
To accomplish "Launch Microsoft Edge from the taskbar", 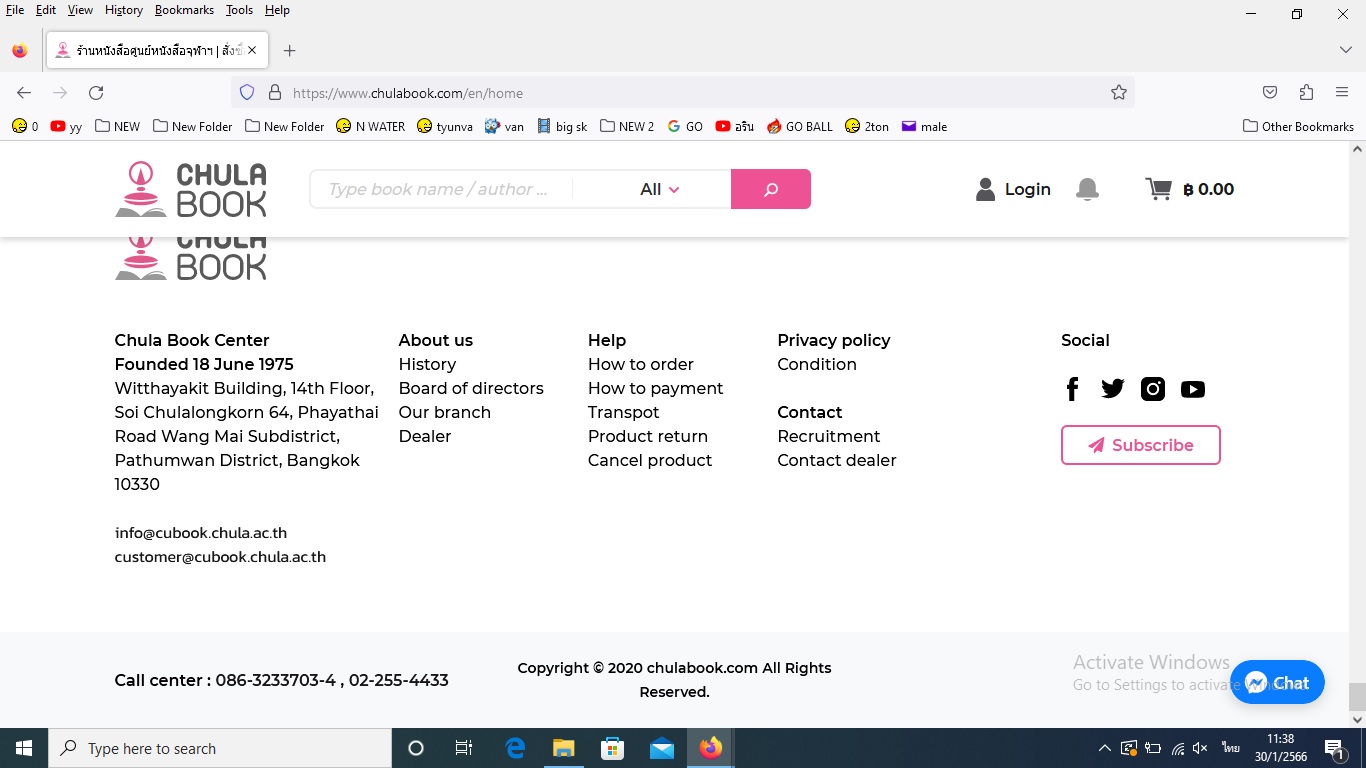I will 515,748.
